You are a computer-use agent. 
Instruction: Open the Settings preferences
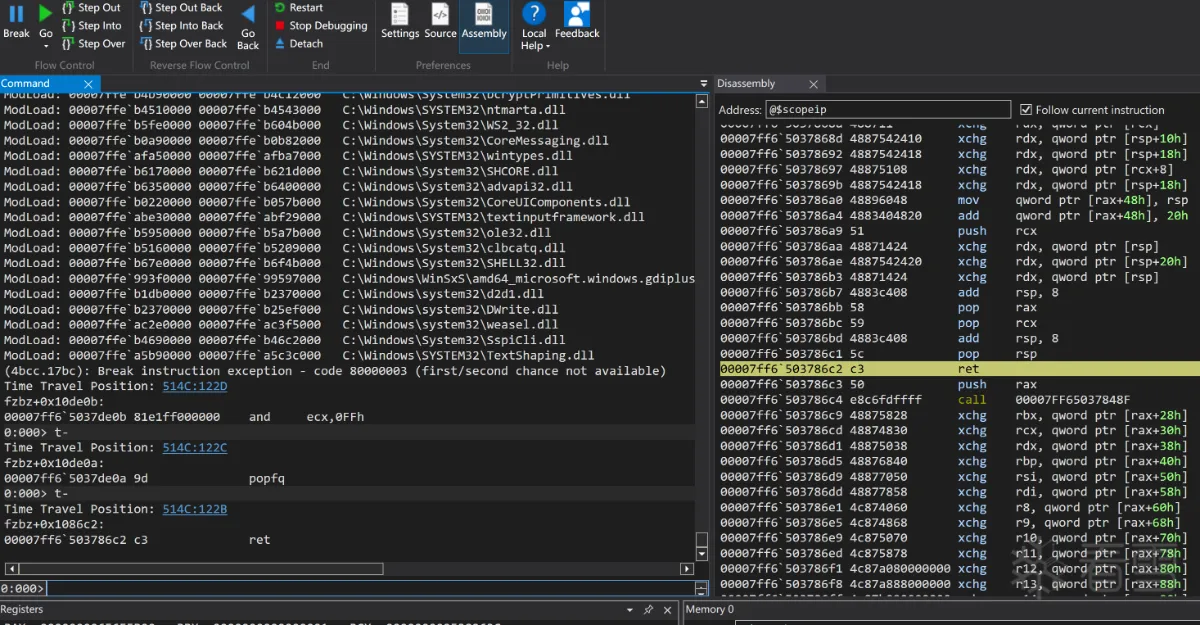[400, 21]
